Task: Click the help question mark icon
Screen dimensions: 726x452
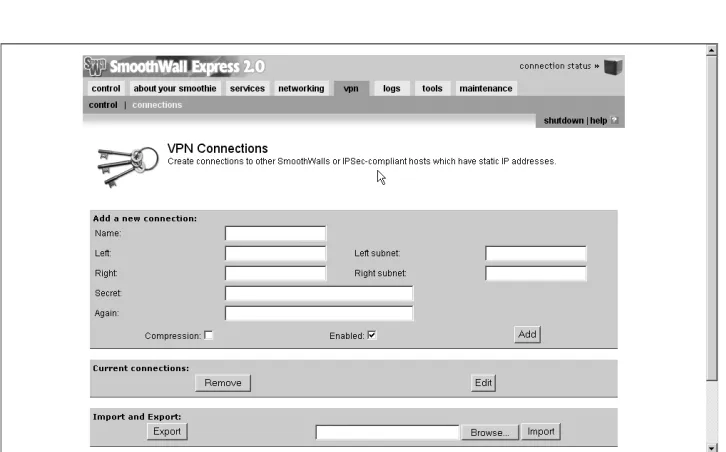Action: tap(614, 120)
